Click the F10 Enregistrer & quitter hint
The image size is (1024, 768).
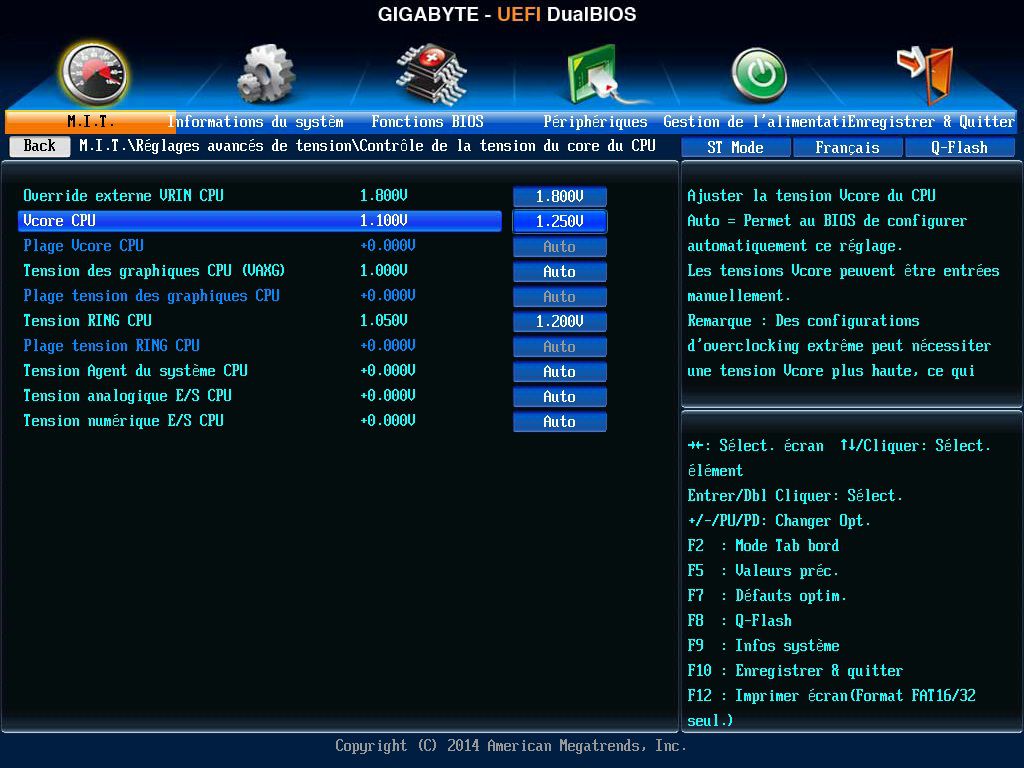point(795,671)
